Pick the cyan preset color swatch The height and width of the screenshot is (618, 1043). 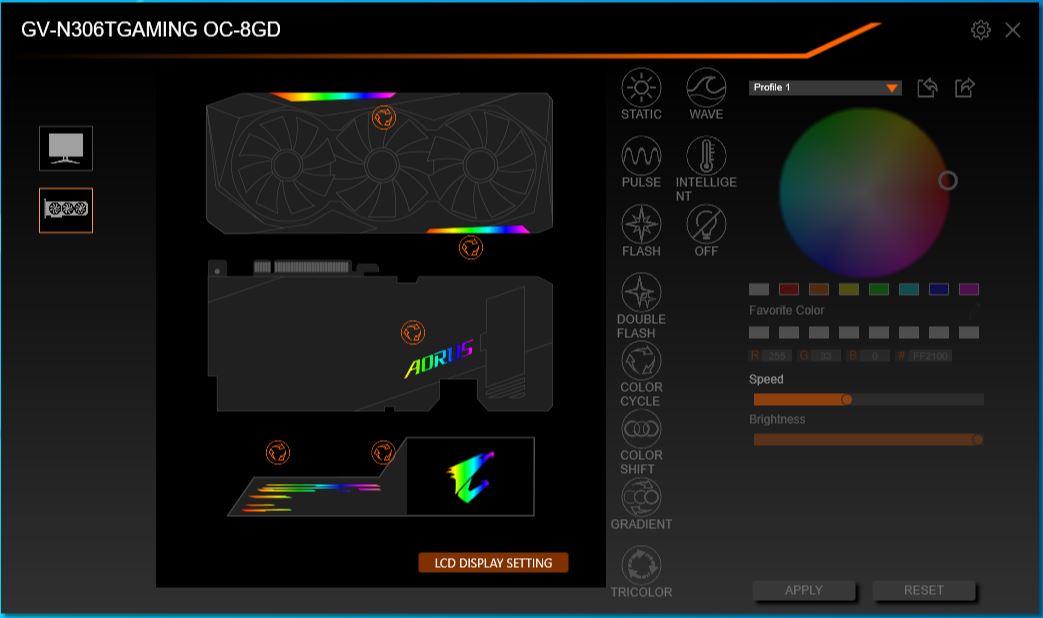click(x=909, y=289)
